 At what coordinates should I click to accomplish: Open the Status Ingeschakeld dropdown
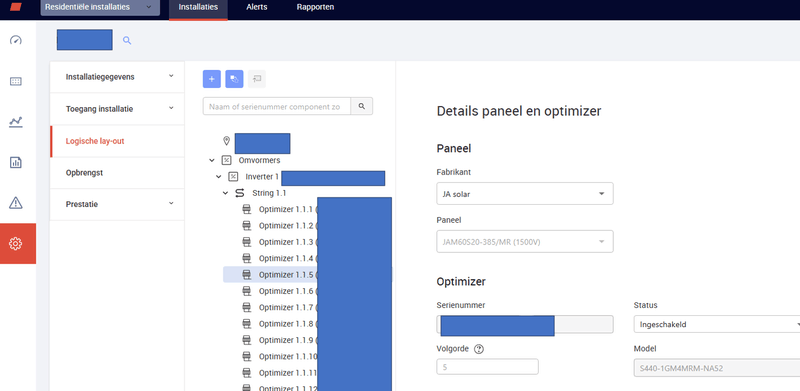[717, 324]
